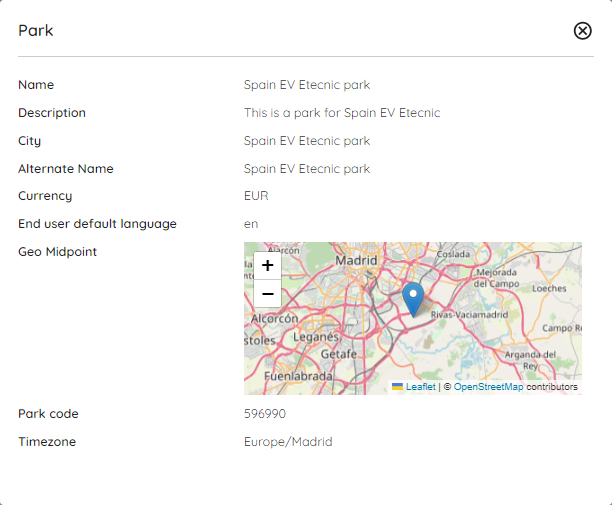Viewport: 612px width, 505px height.
Task: Click the 'Park' dialog title
Action: (36, 31)
